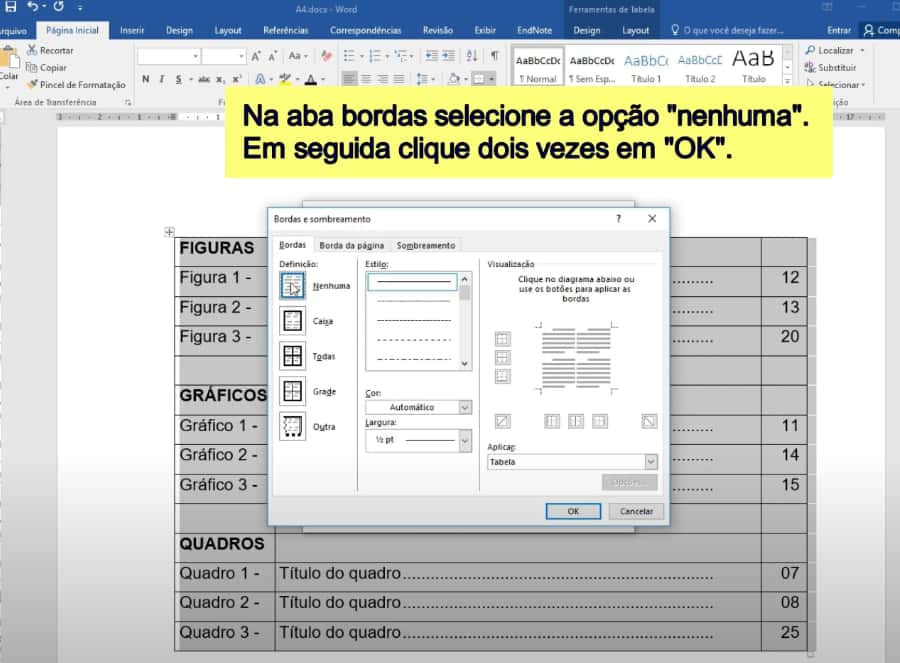Choose the Caixa border setting icon
900x663 pixels.
click(x=293, y=321)
